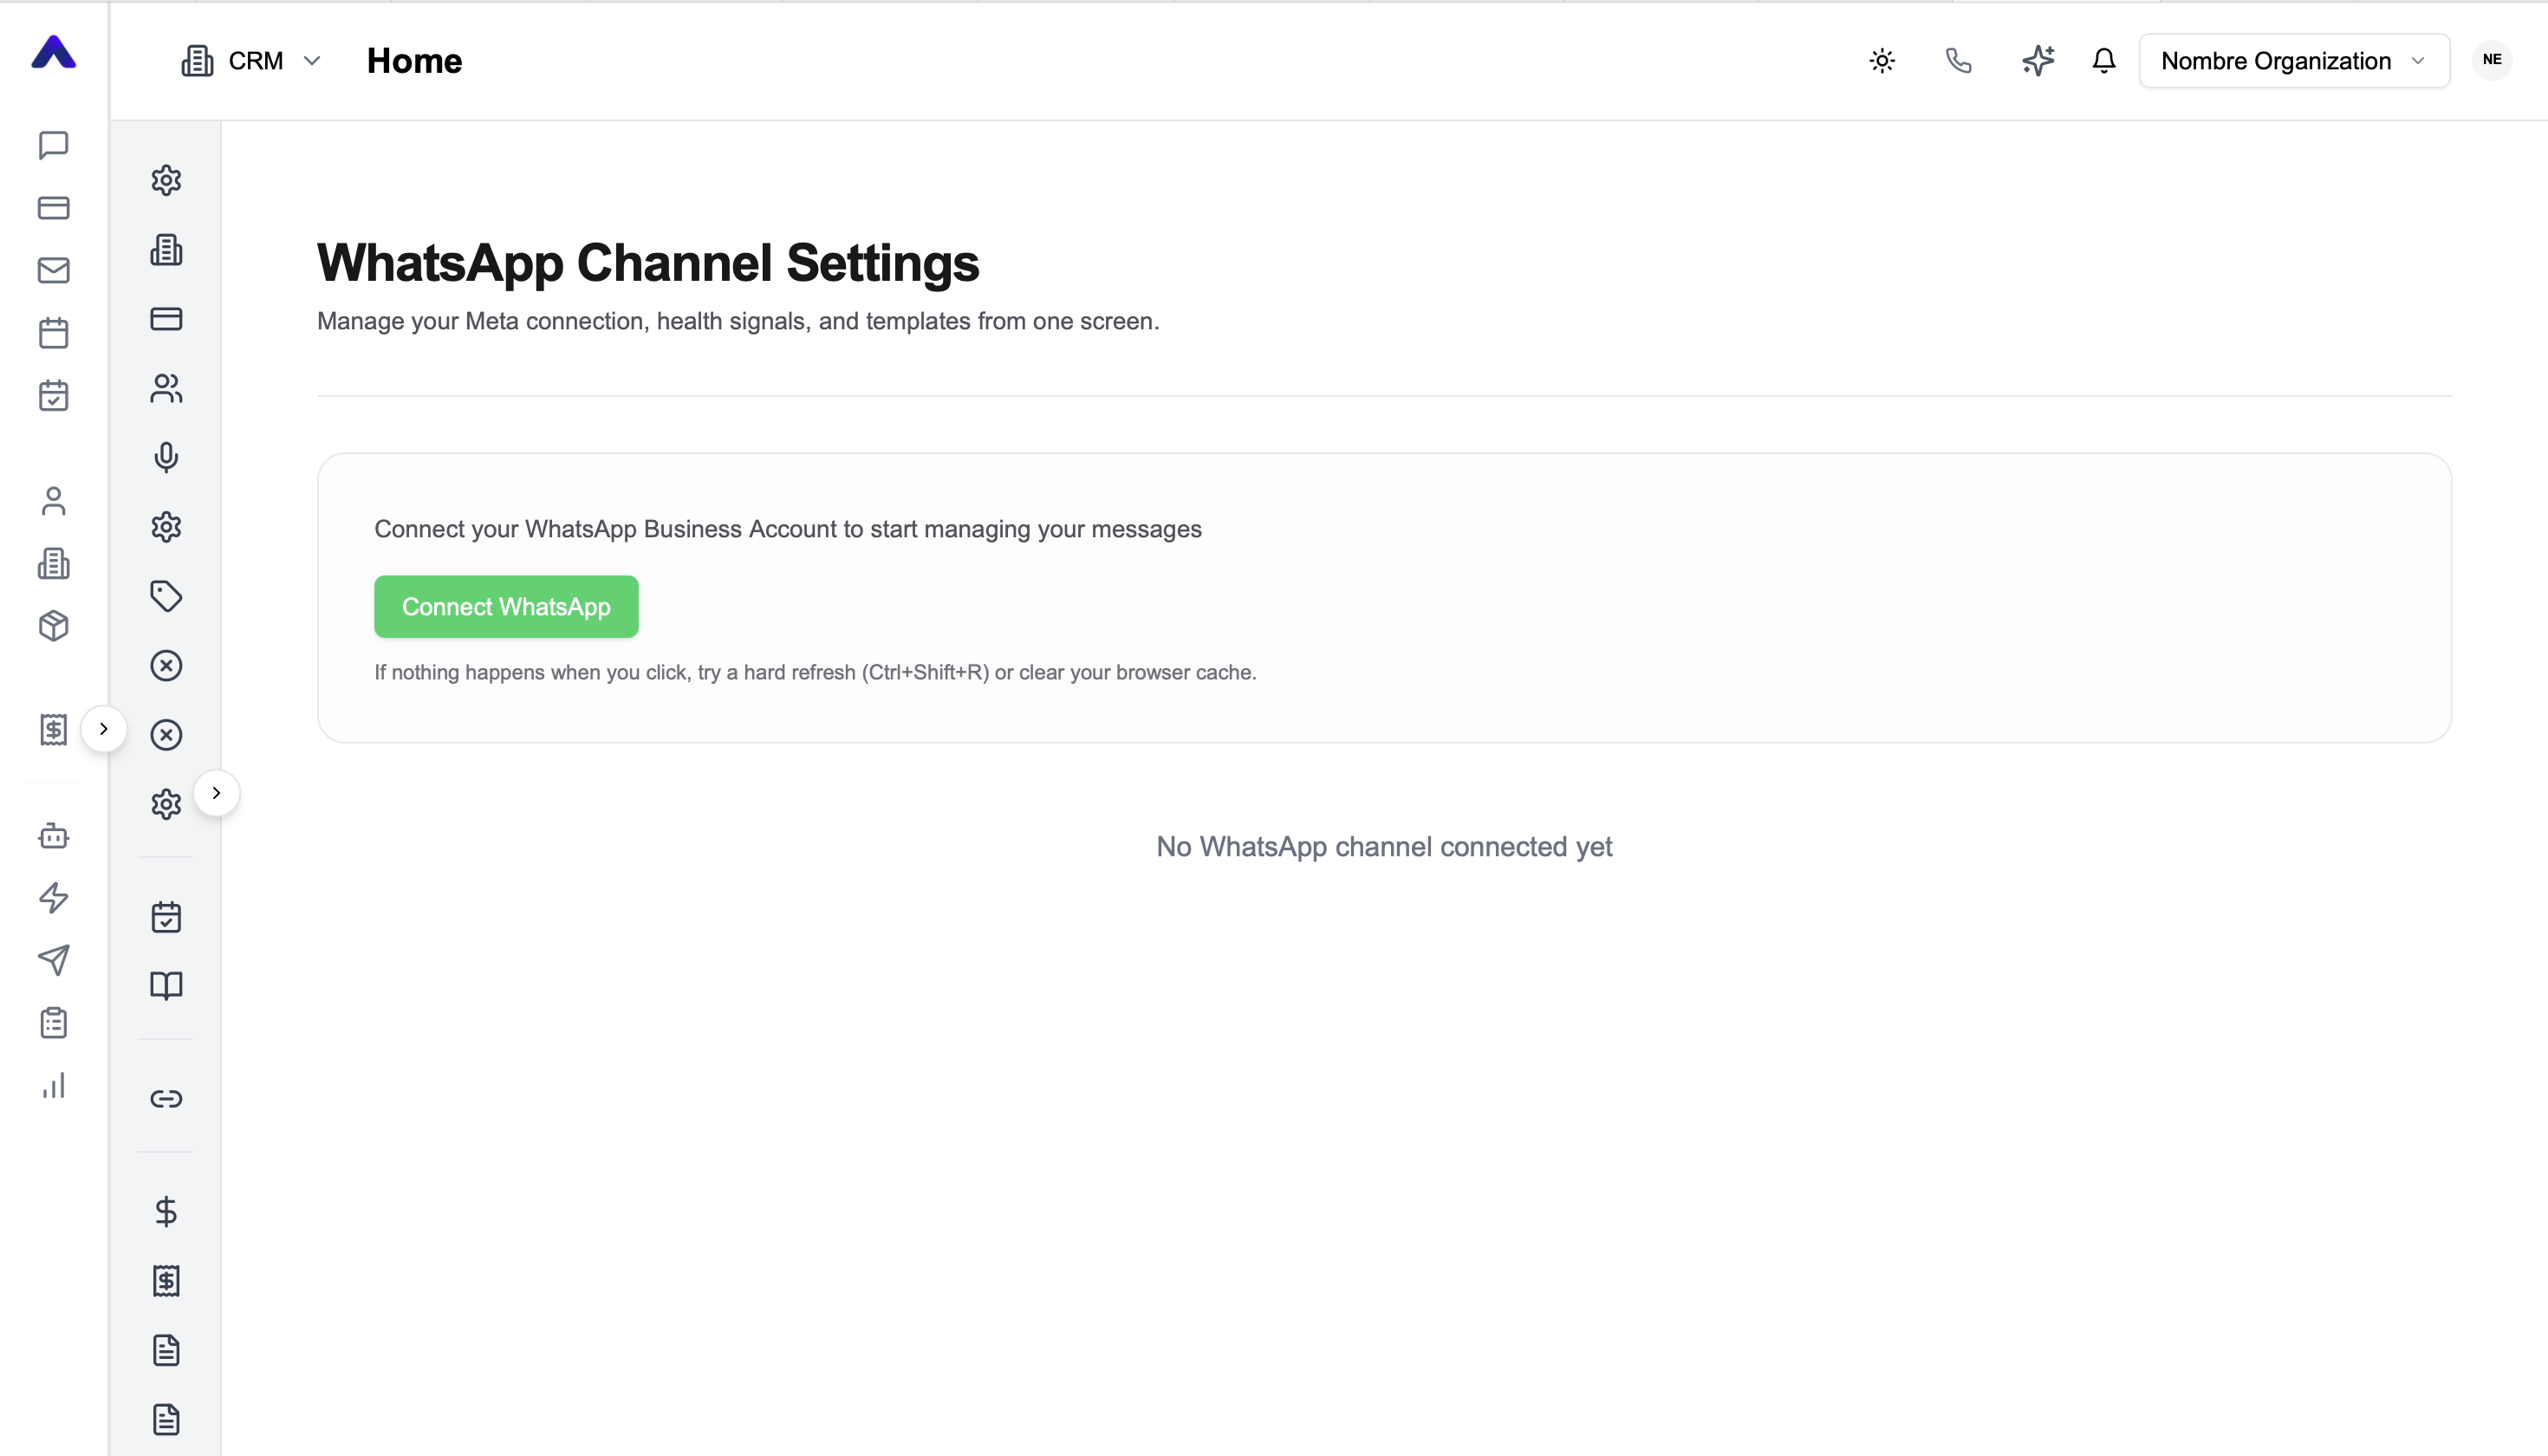
Task: Open the clipboard list icon
Action: coord(54,1023)
